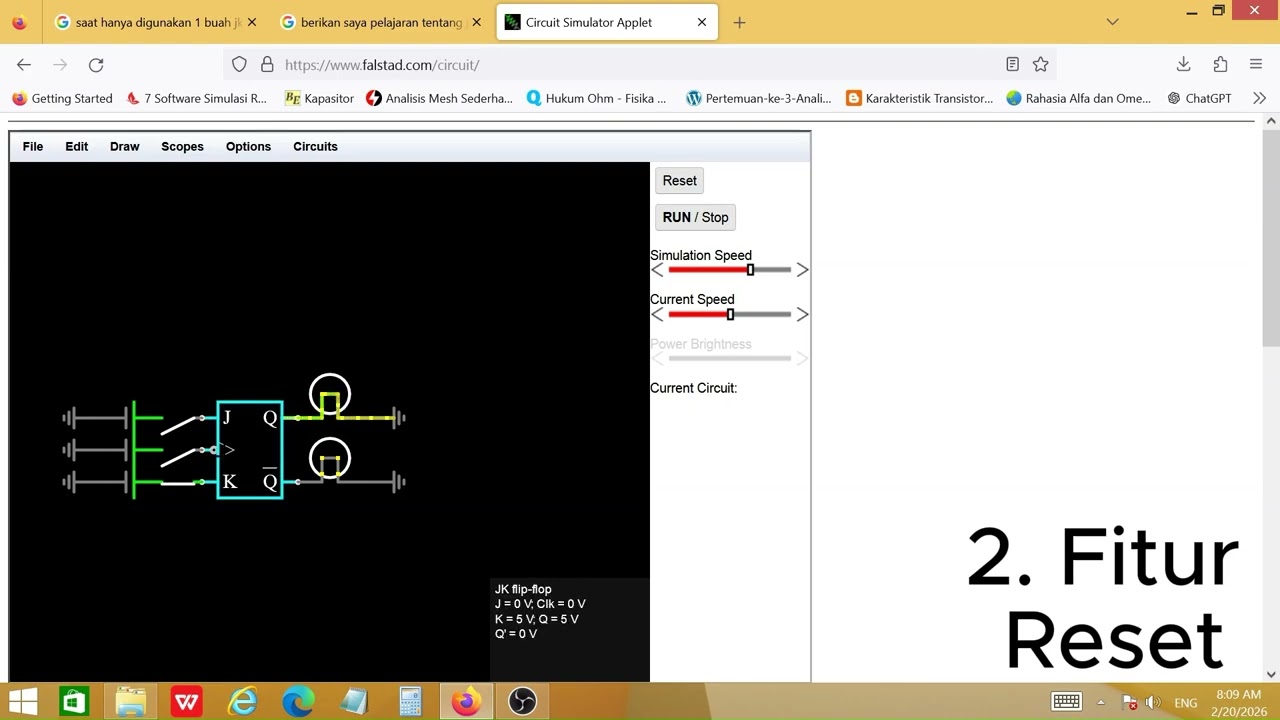The height and width of the screenshot is (720, 1280).
Task: Open 'Rahasia Alfa dan Ome...' bookmark
Action: (x=1079, y=98)
